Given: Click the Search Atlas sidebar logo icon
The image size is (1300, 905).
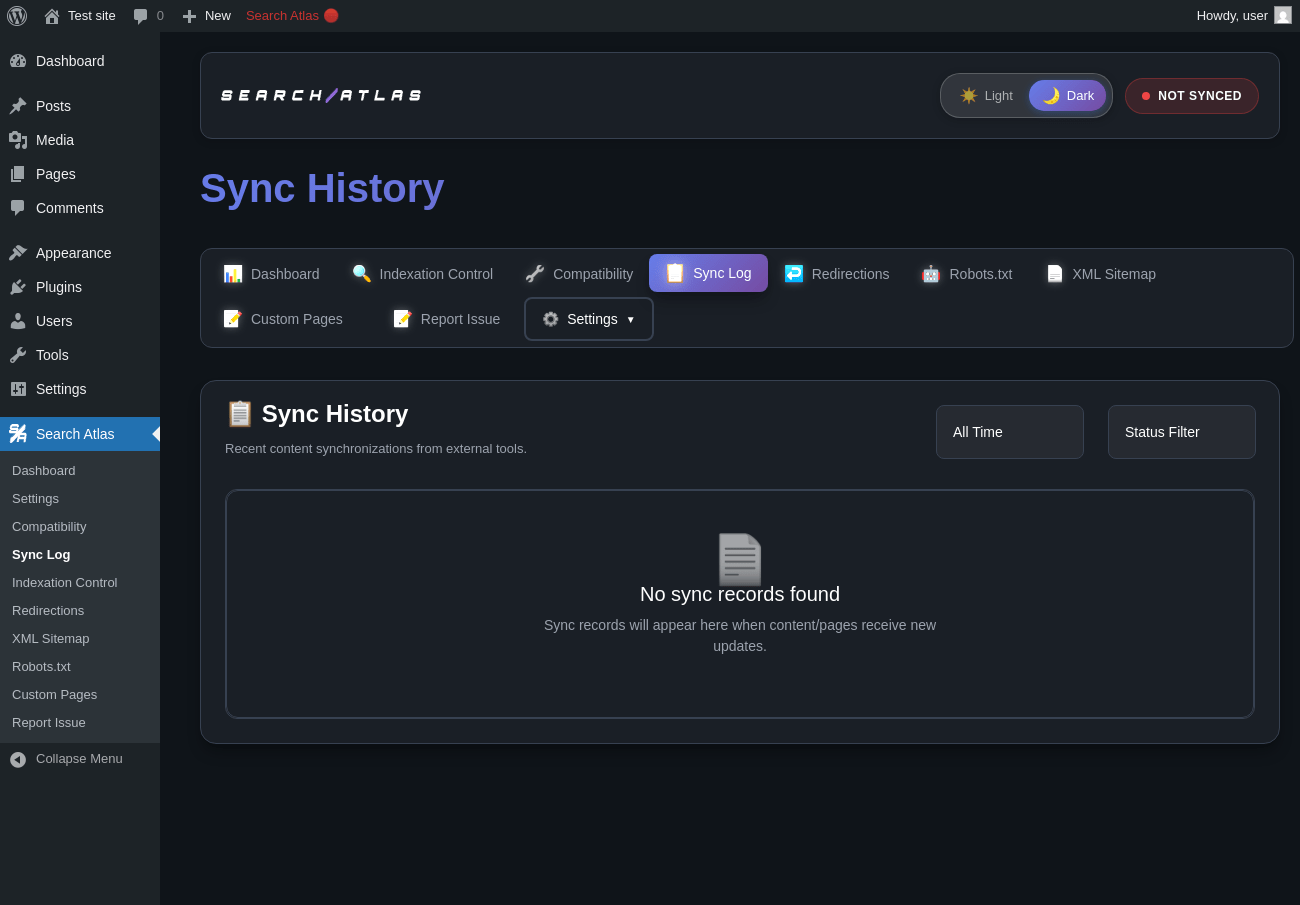Looking at the screenshot, I should (x=18, y=434).
